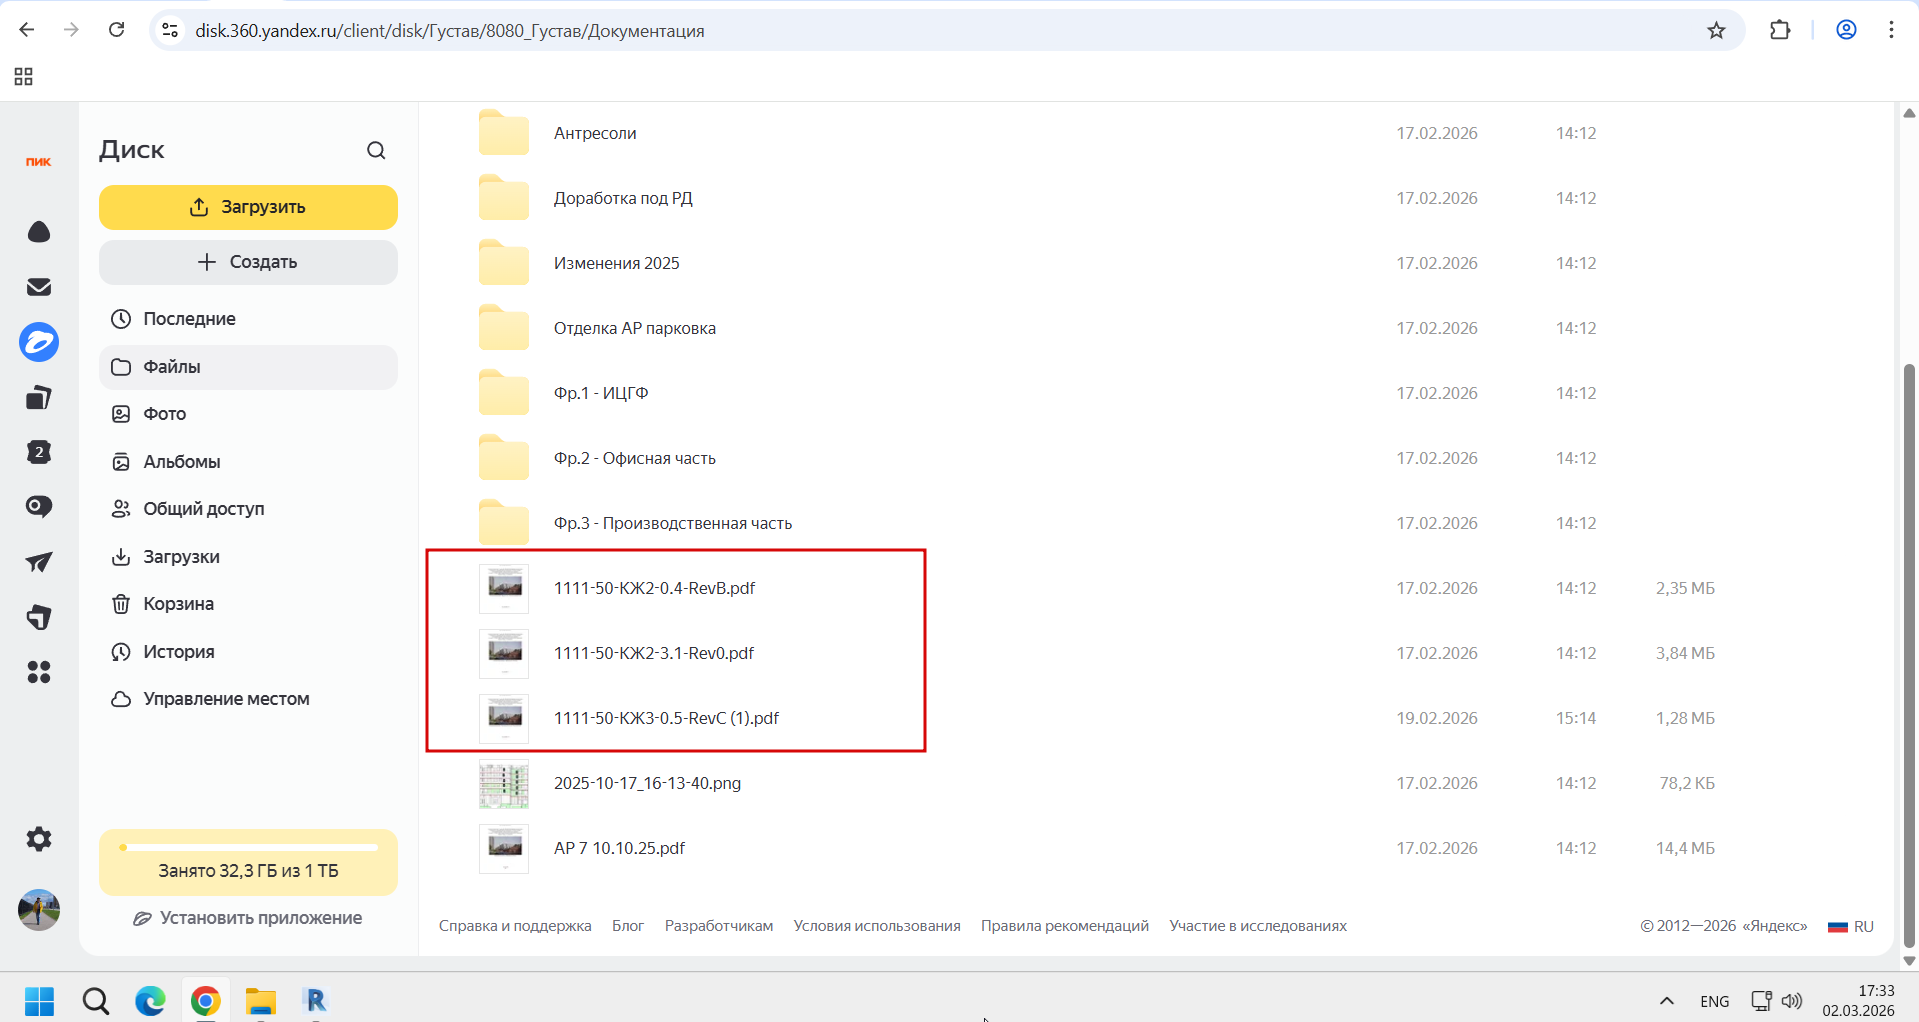Click the storage usage bar Занято 32,3 ГБ
The width and height of the screenshot is (1919, 1022).
(248, 862)
